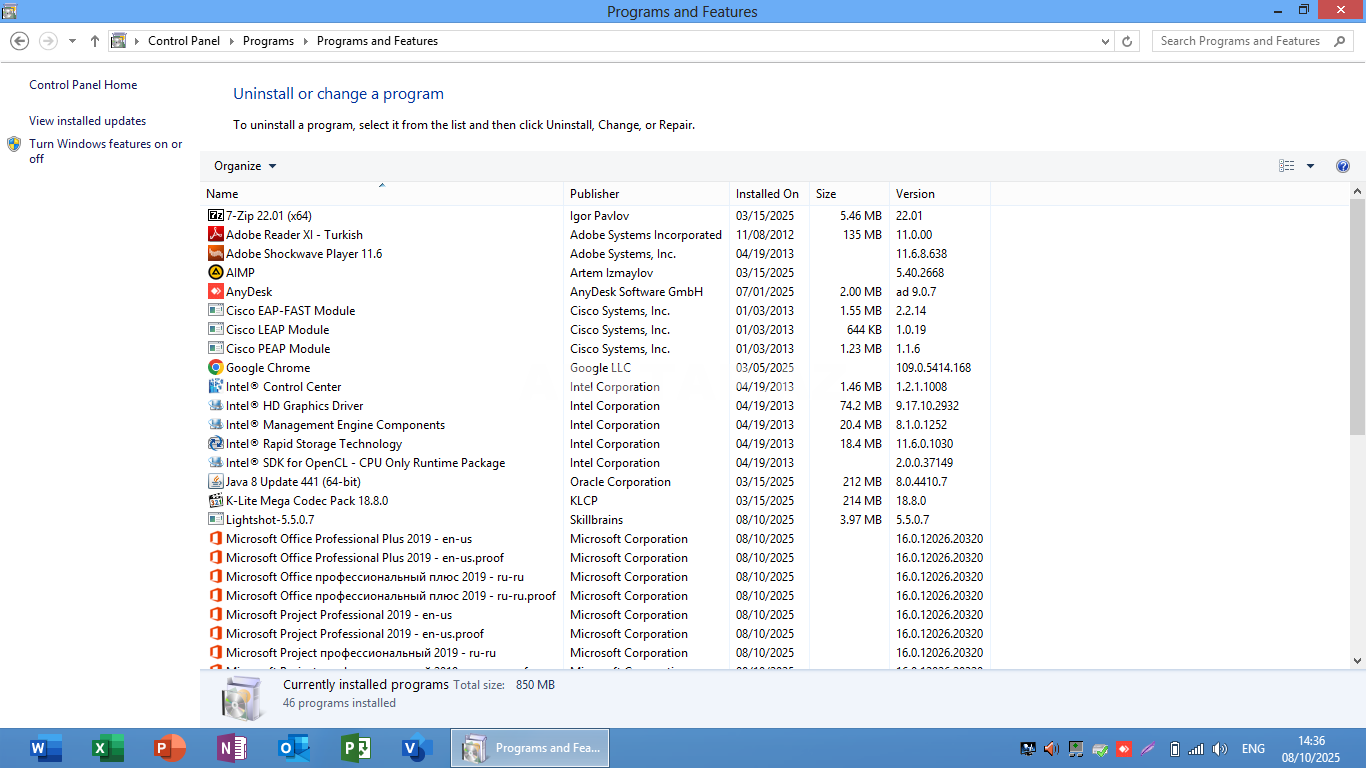Screen dimensions: 1366x768
Task: Launch Outlook taskbar icon
Action: coord(294,748)
